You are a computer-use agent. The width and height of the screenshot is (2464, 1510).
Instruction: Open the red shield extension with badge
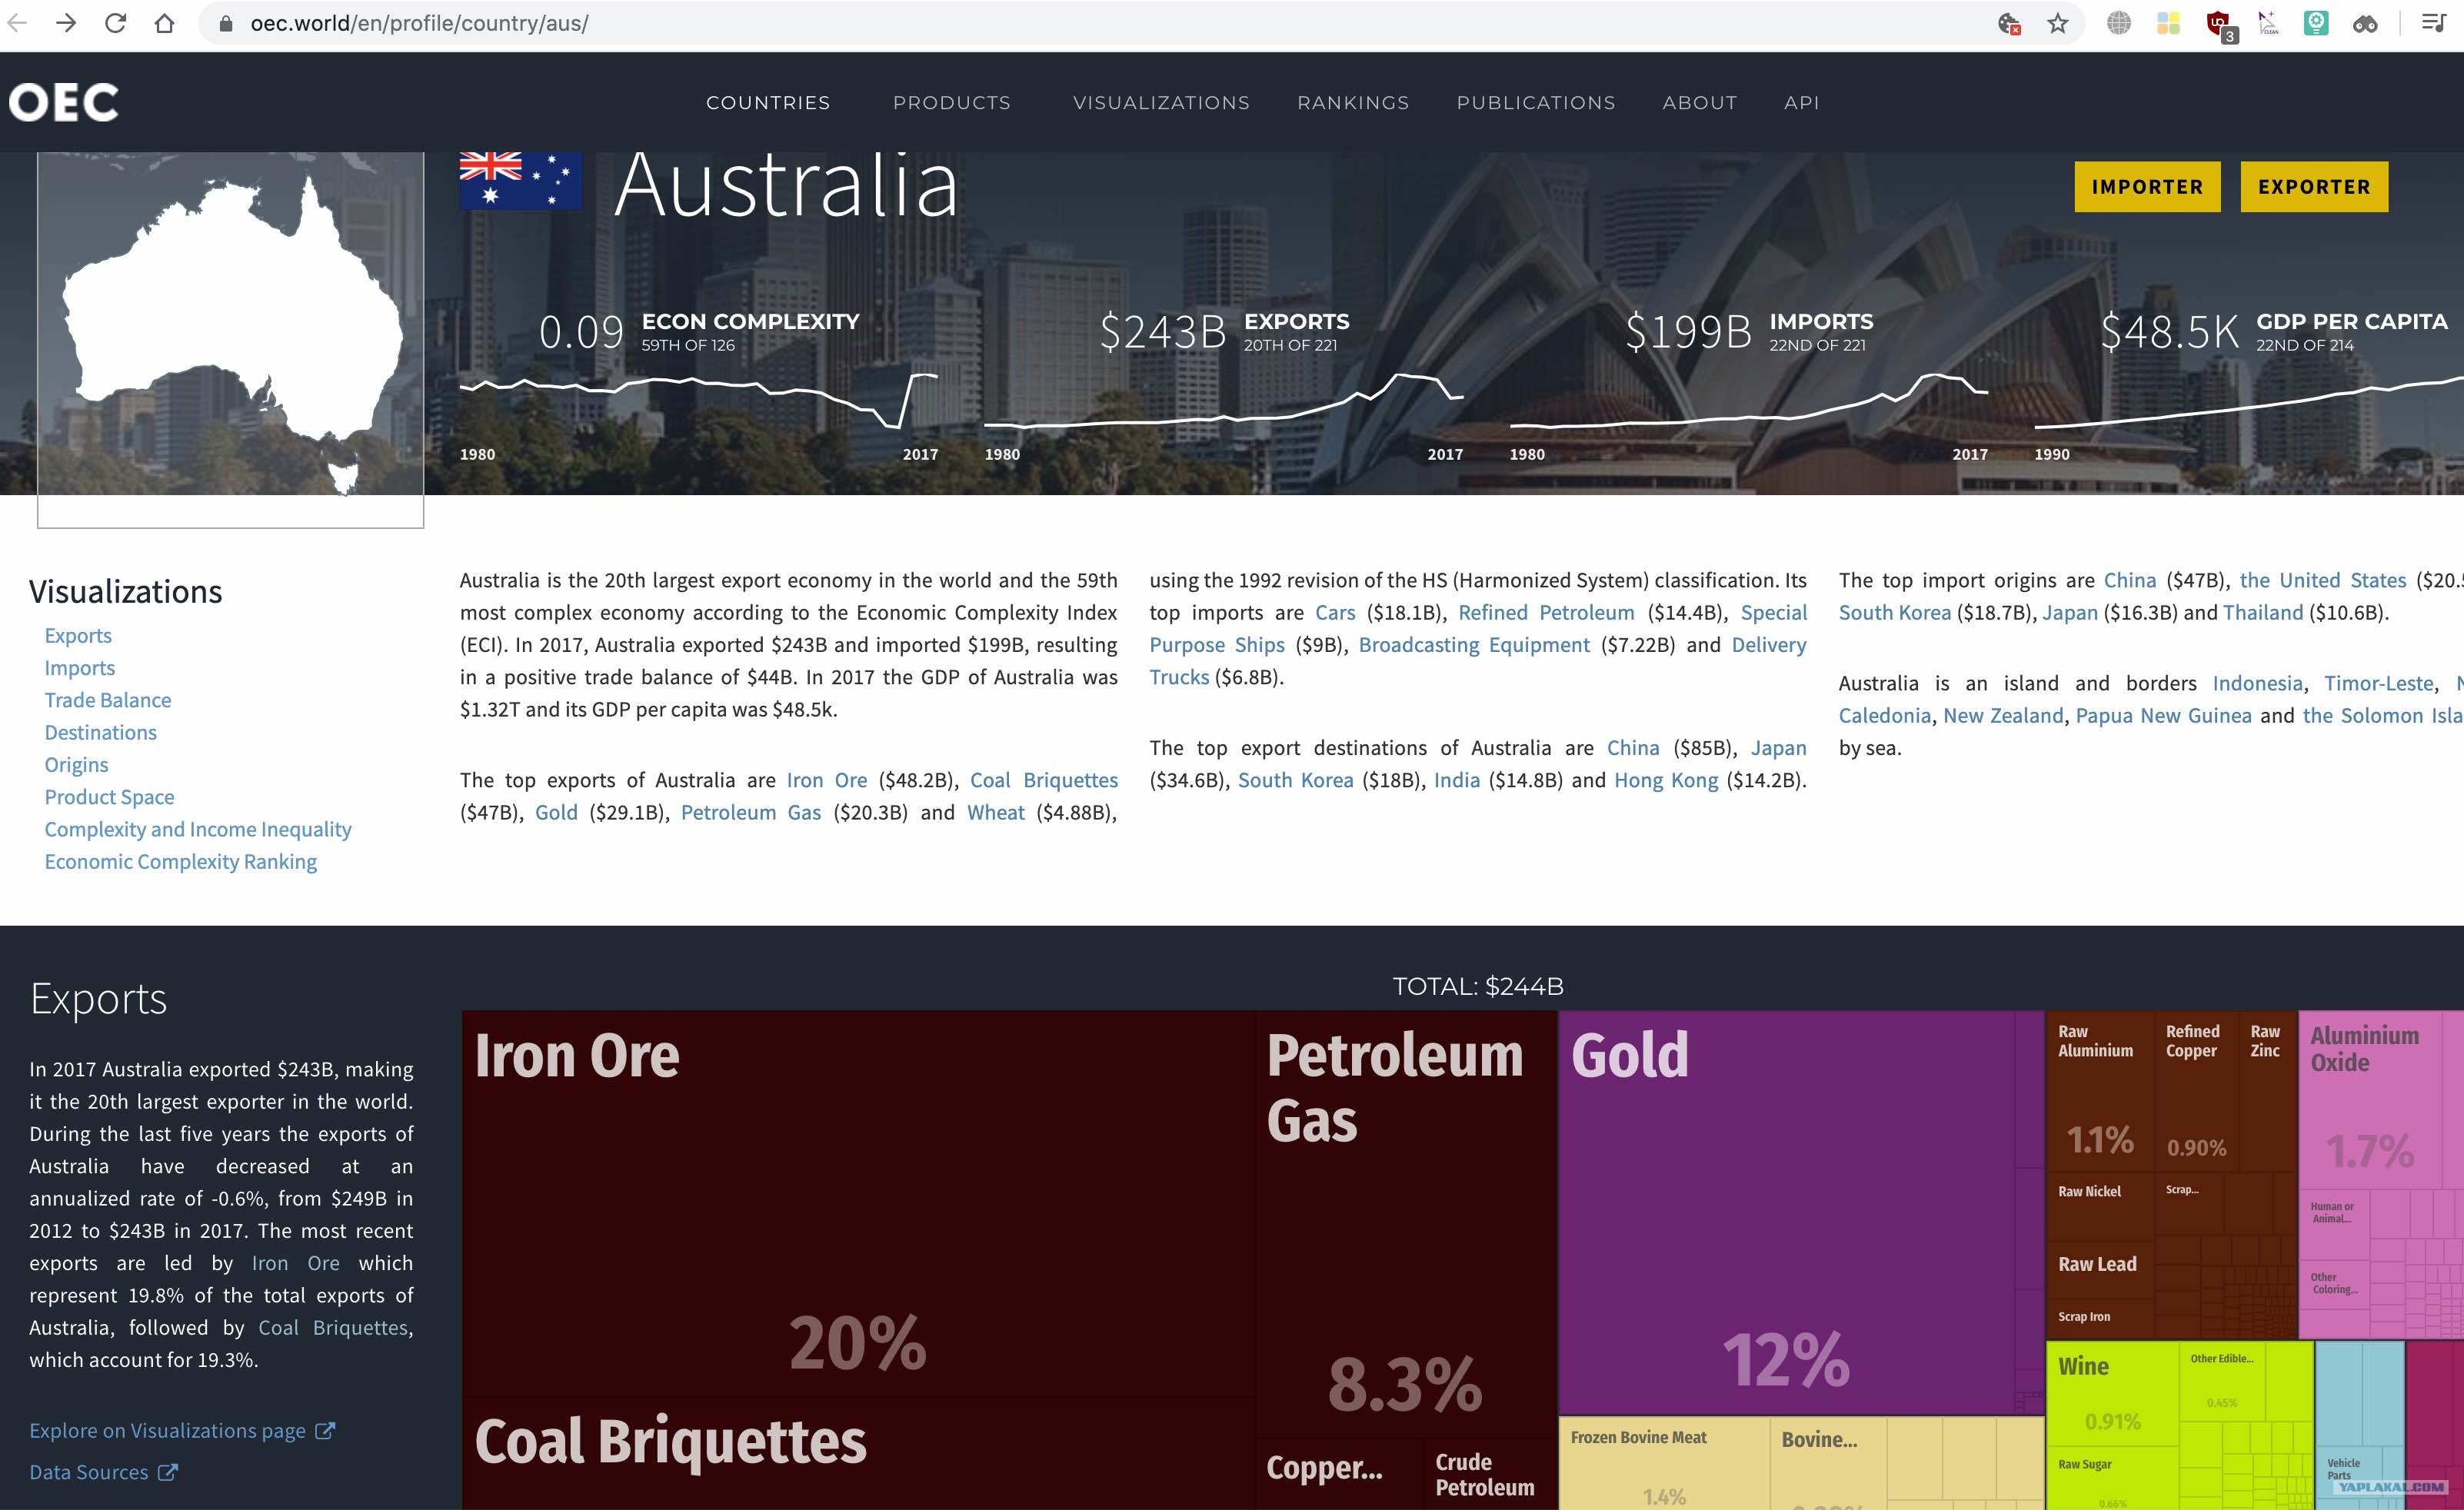(x=2220, y=25)
